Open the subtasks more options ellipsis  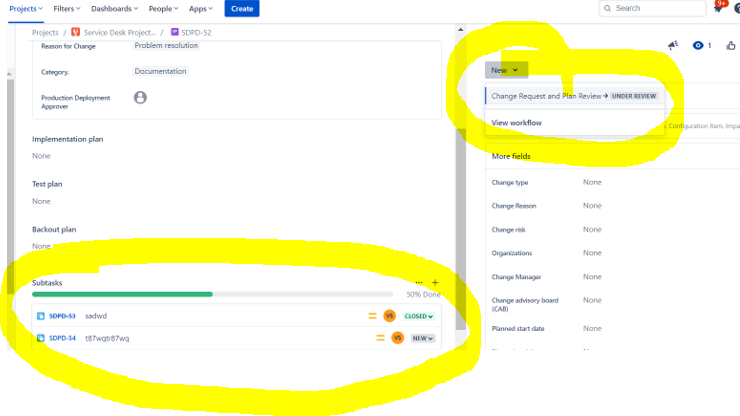pyautogui.click(x=419, y=282)
